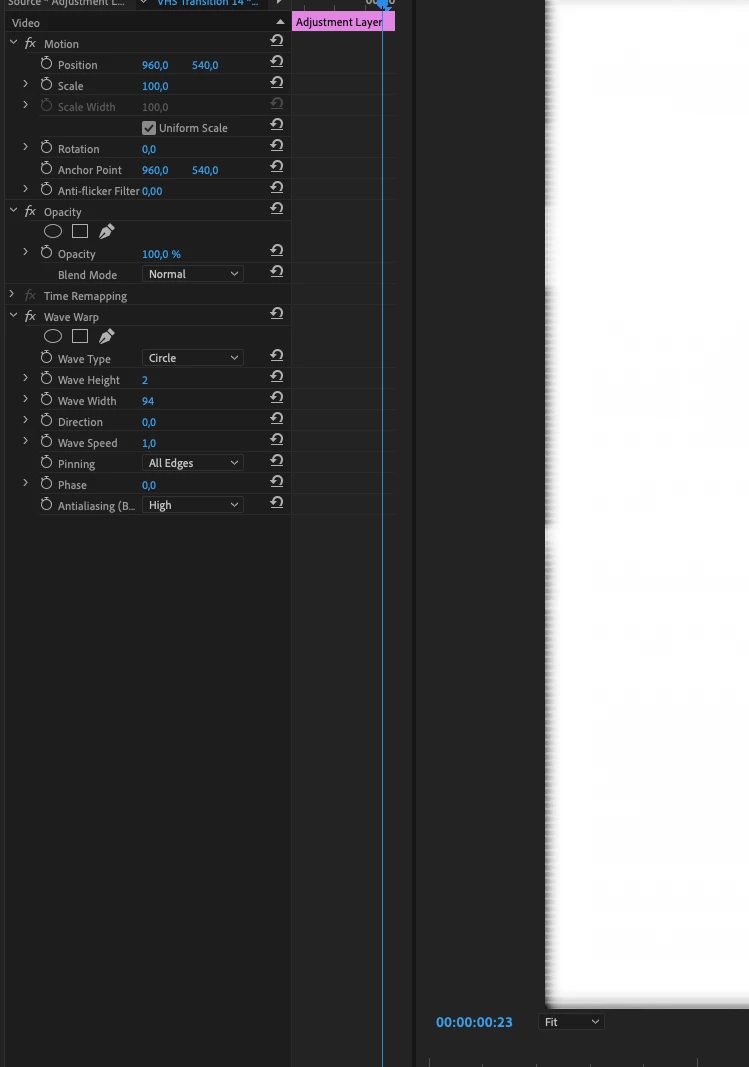Uncheck the Uniform Scale checkbox
Screen dimensions: 749x1067
point(149,128)
